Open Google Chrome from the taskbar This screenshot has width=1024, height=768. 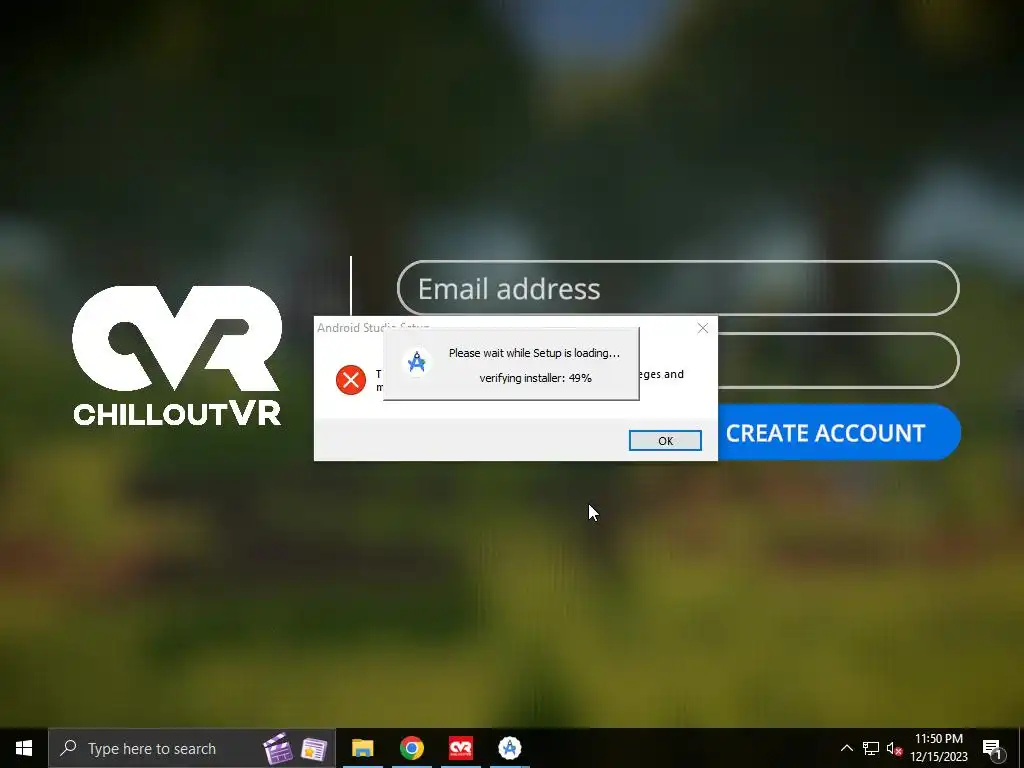click(411, 748)
